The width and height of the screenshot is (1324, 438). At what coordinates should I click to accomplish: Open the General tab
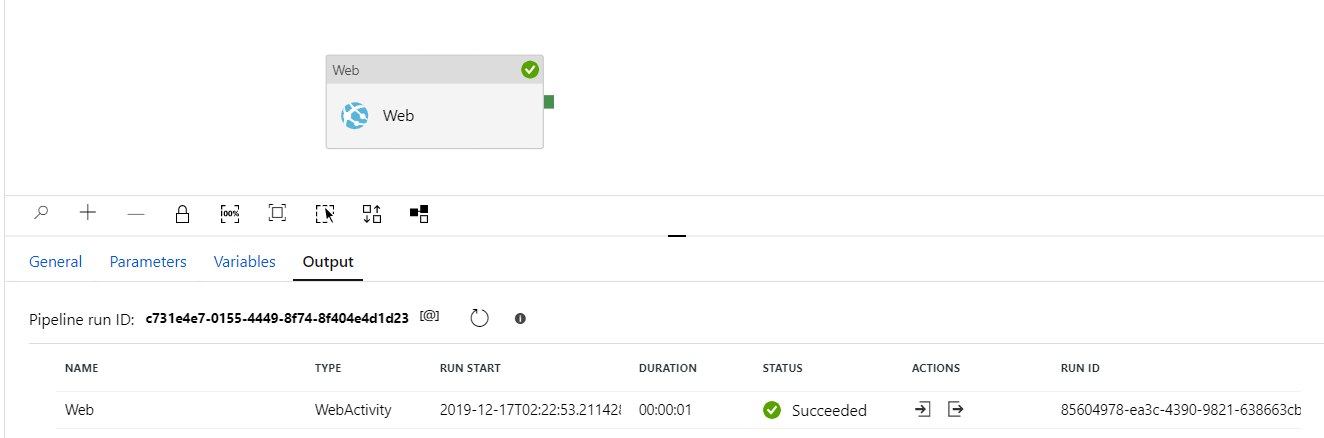(56, 262)
